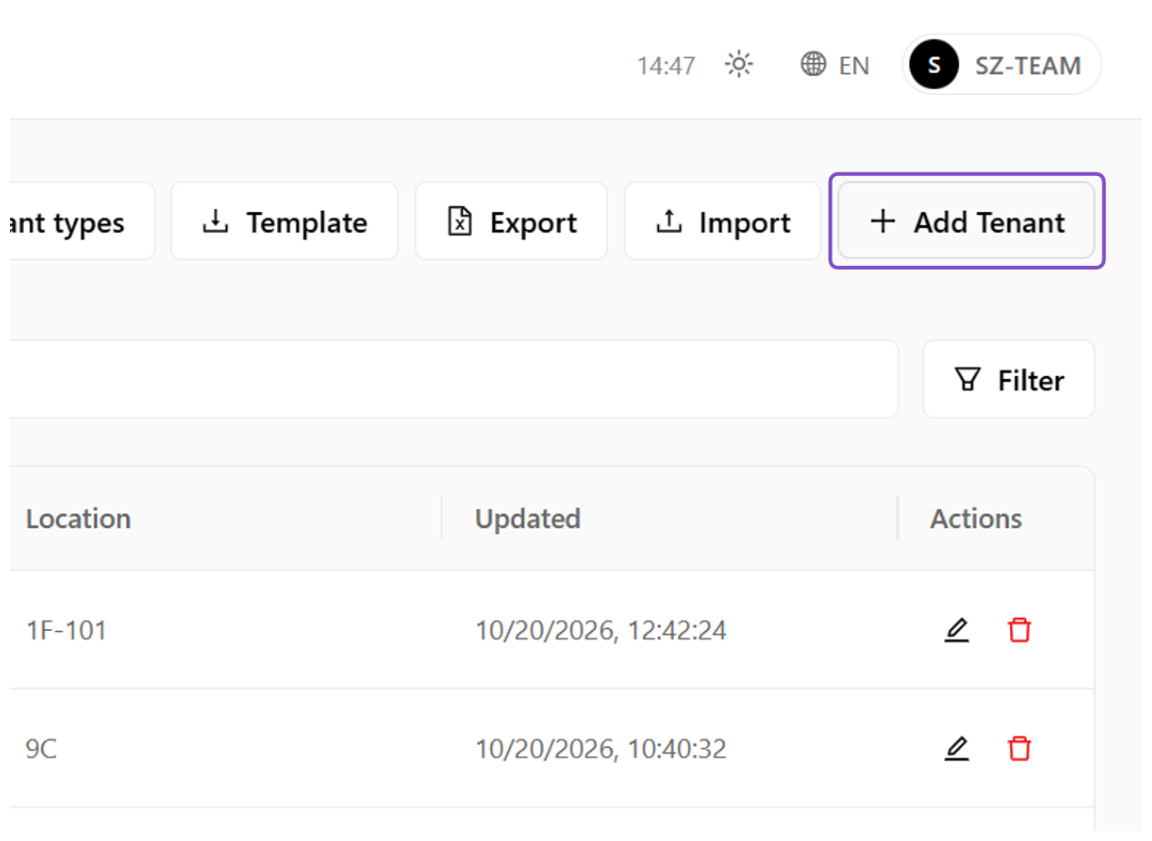Click the 10/20/2026, 12:42:24 timestamp
Image resolution: width=1152 pixels, height=841 pixels.
(600, 631)
